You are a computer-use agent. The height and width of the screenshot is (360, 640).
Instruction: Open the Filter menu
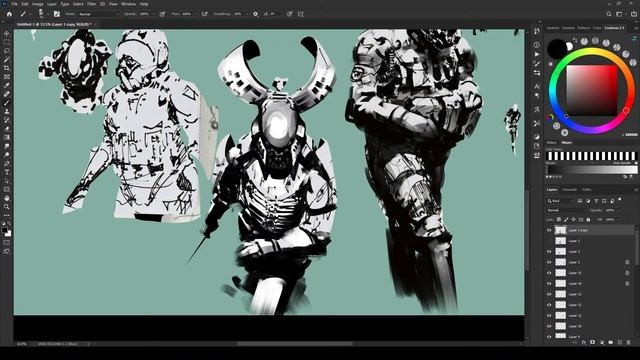(91, 4)
